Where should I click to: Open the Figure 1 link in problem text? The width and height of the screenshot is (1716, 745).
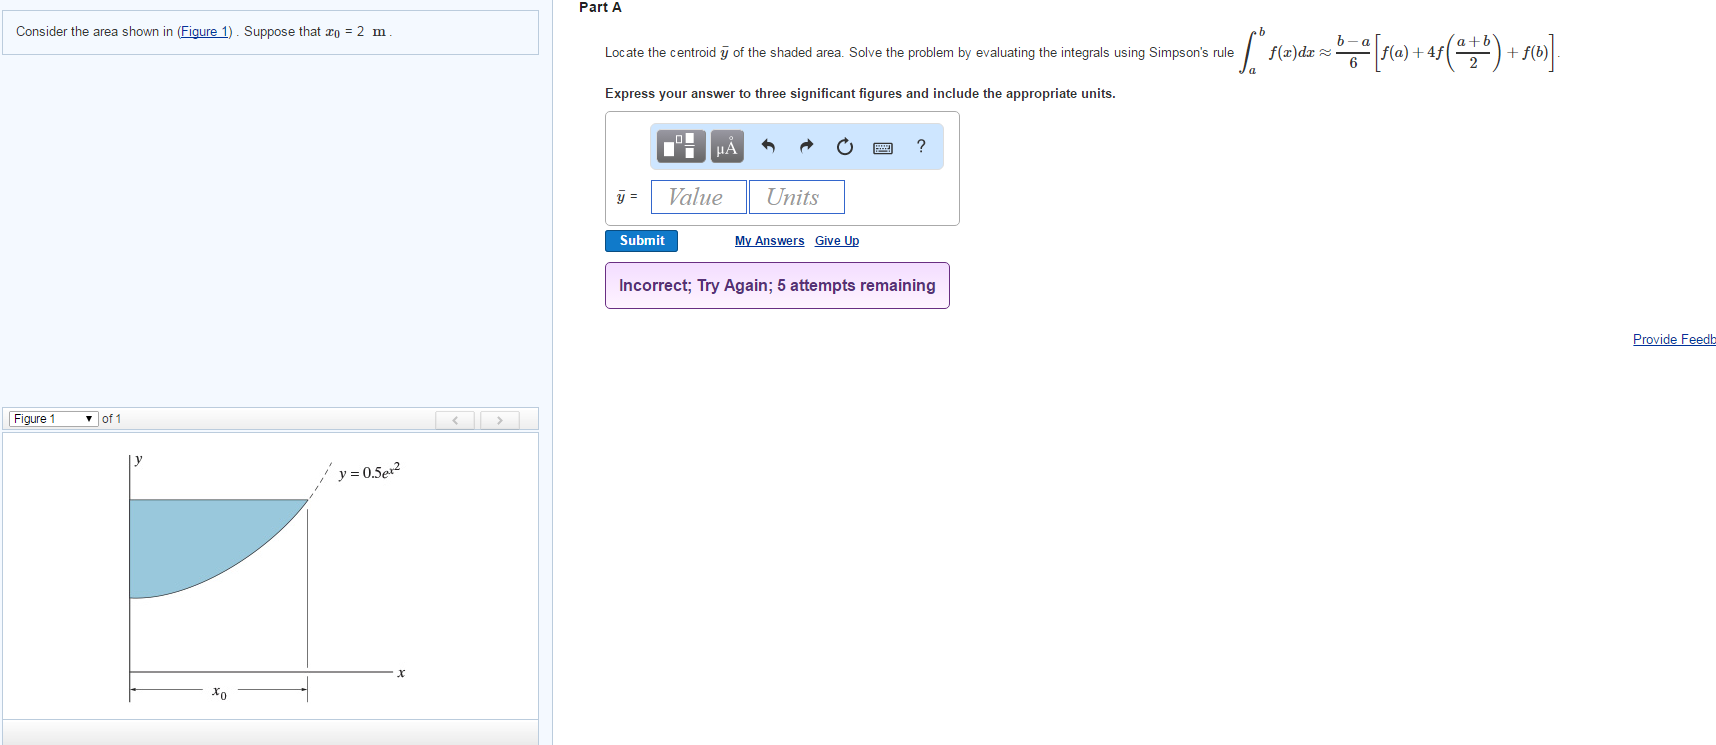[x=205, y=32]
